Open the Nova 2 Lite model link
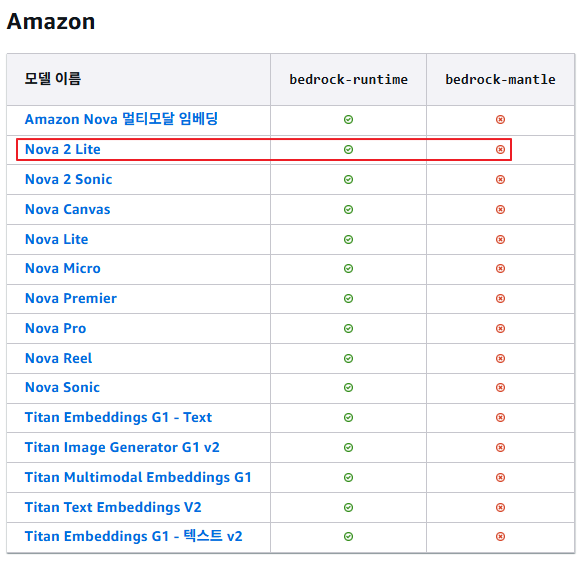Screen dimensions: 584x564 click(x=63, y=149)
